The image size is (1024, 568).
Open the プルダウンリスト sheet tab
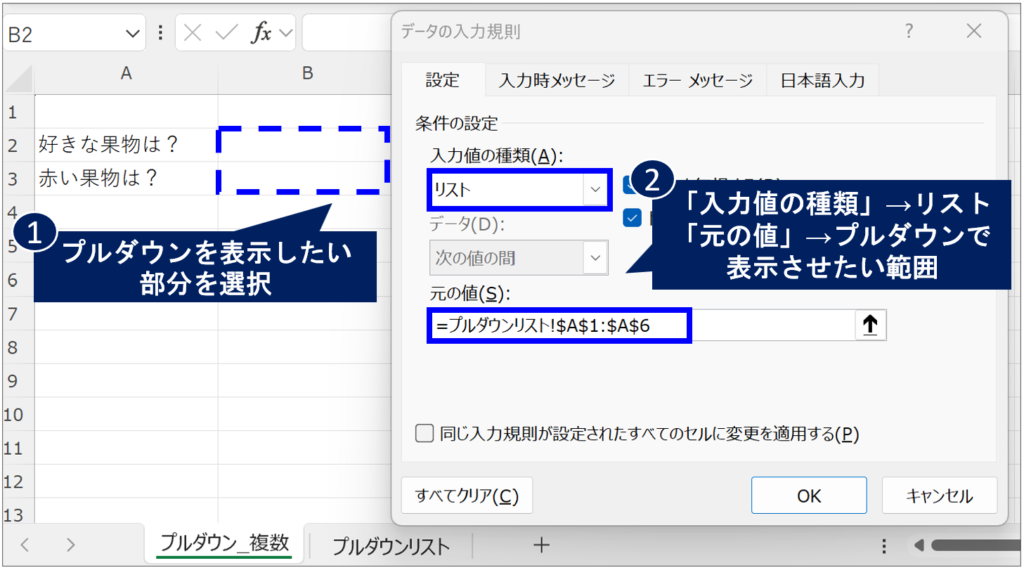(x=390, y=546)
